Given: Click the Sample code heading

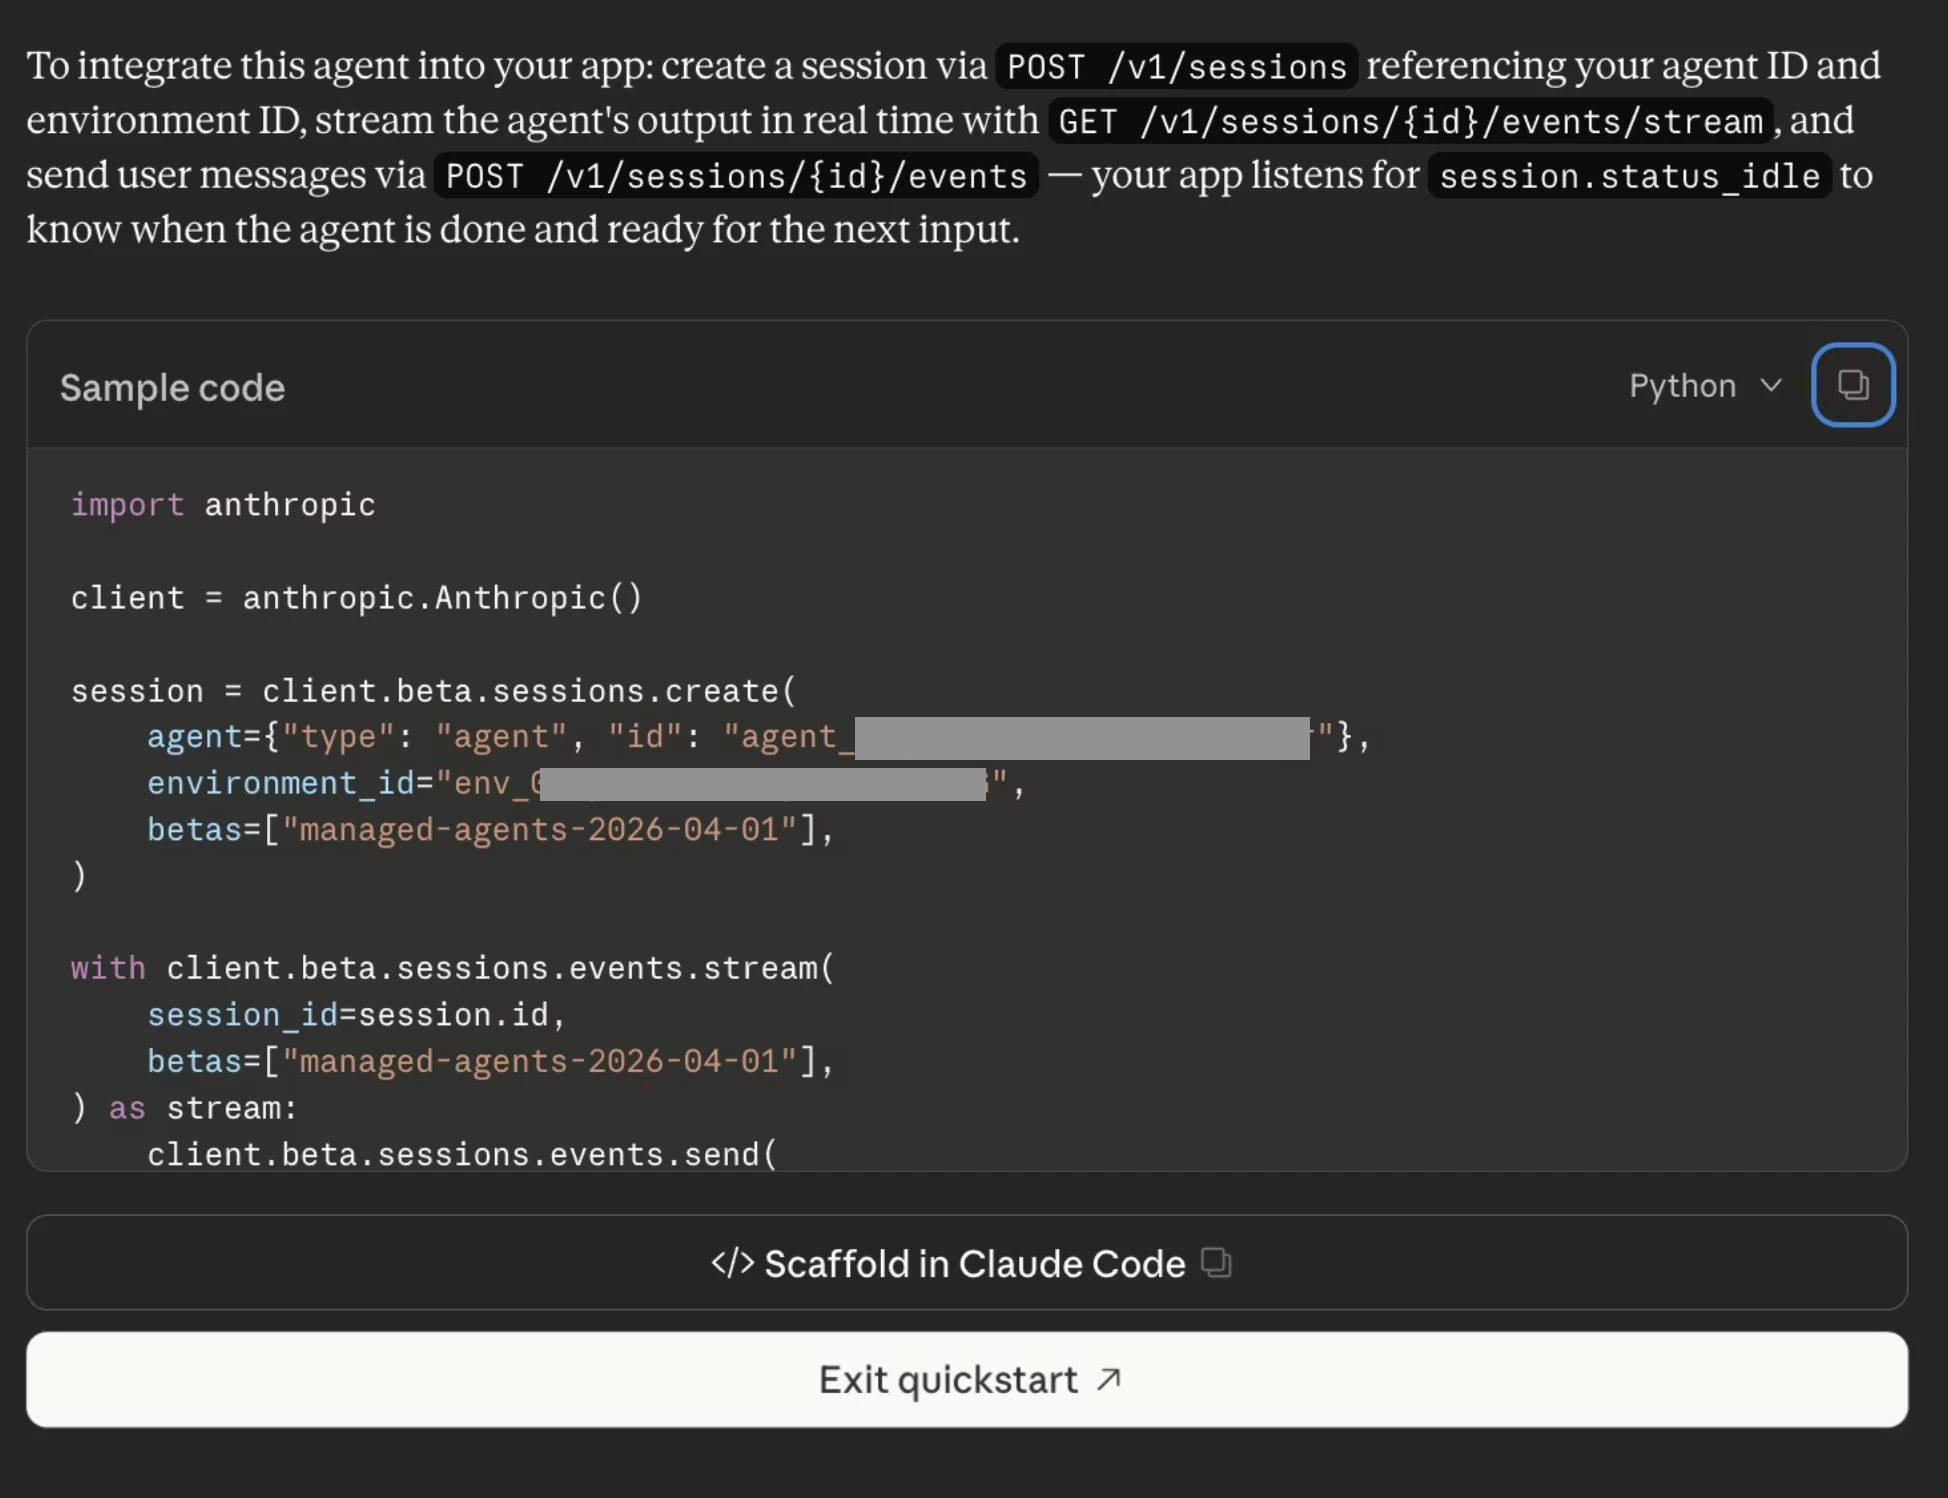Looking at the screenshot, I should pos(172,388).
